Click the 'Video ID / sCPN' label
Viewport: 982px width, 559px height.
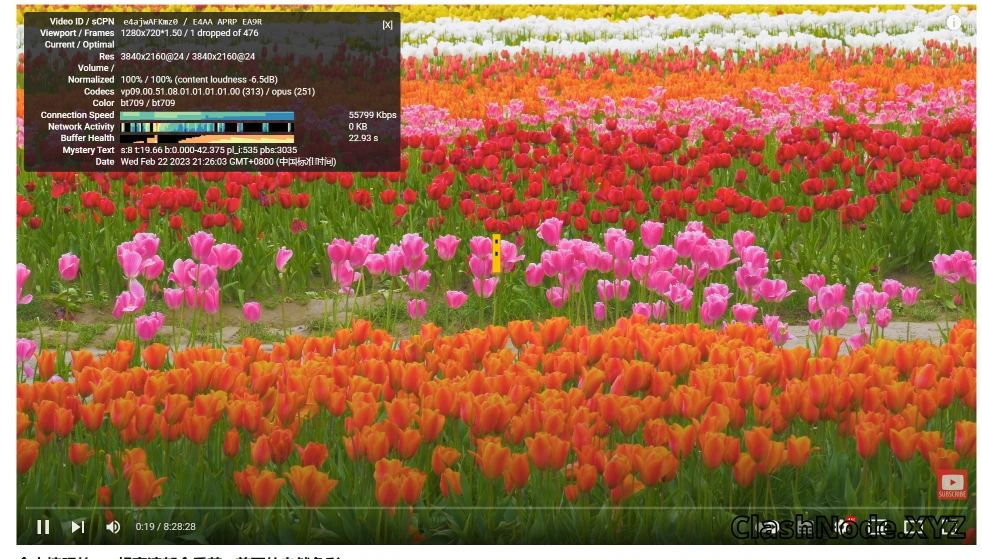tap(81, 21)
